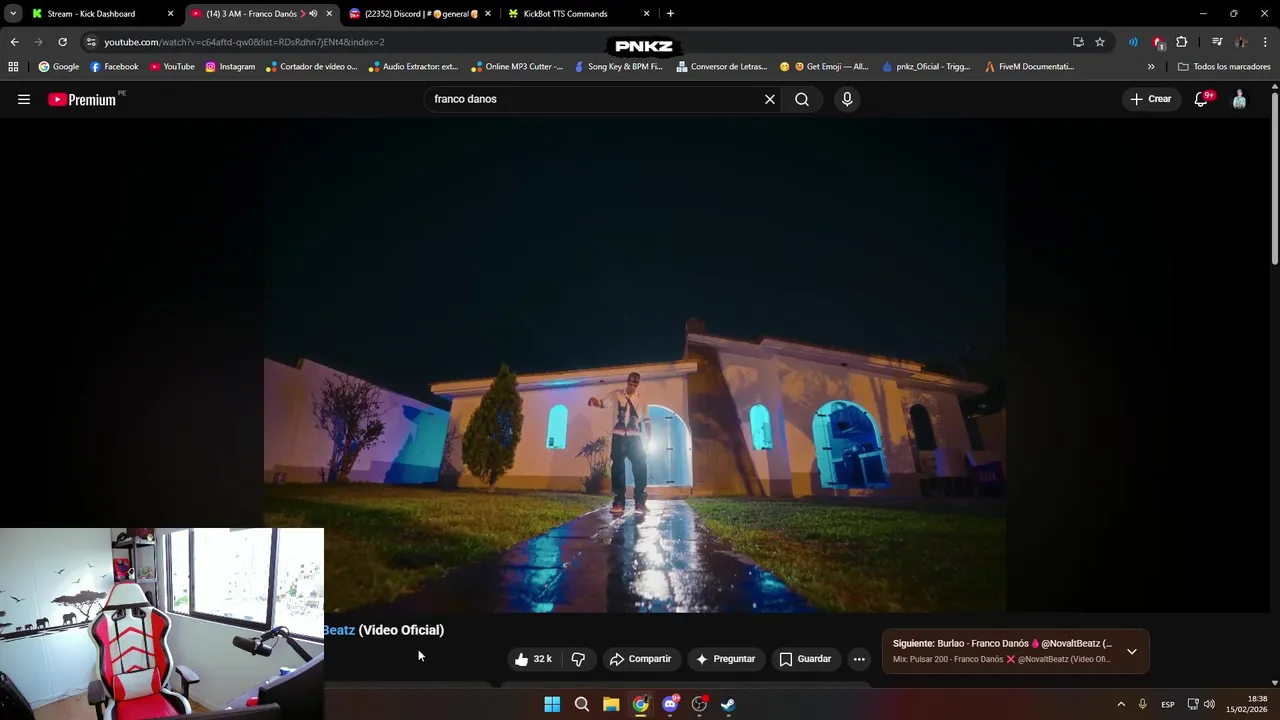Open the apps grid in bookmarks bar
Screen dimensions: 1280x720
pyautogui.click(x=13, y=67)
